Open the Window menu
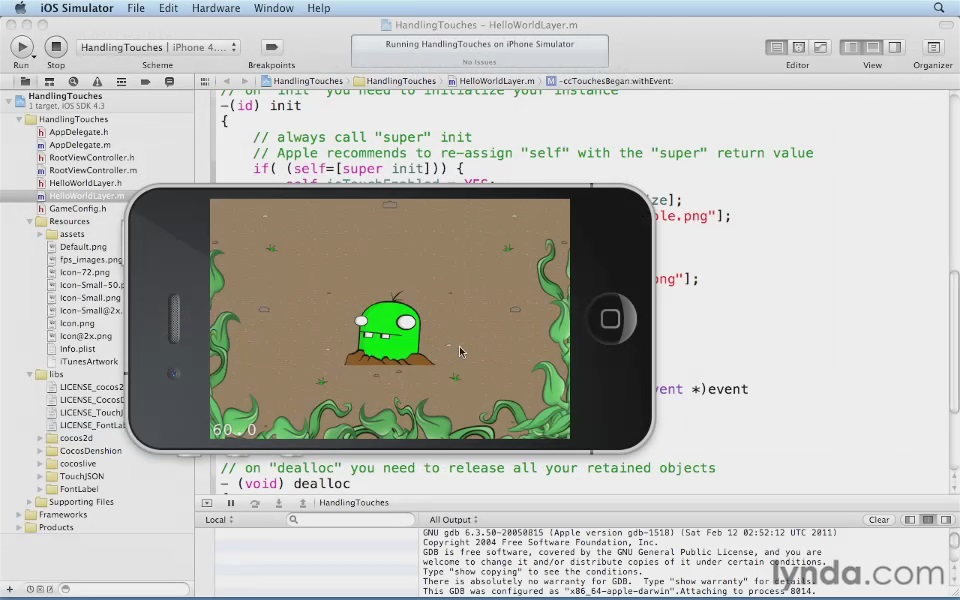 [274, 8]
